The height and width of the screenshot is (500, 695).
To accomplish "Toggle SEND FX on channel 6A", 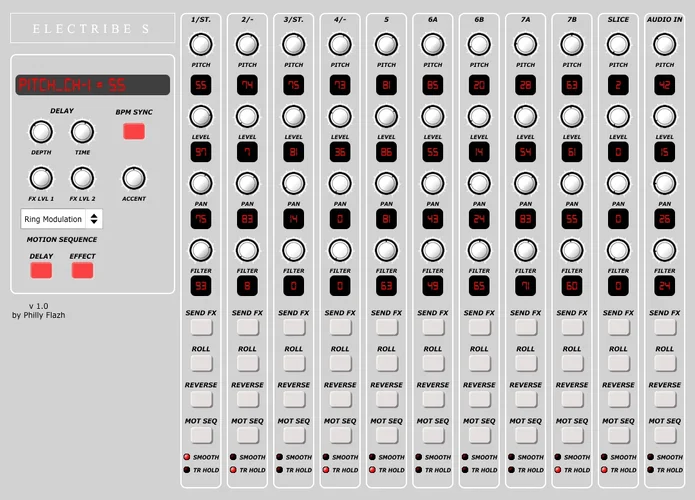I will pyautogui.click(x=433, y=327).
